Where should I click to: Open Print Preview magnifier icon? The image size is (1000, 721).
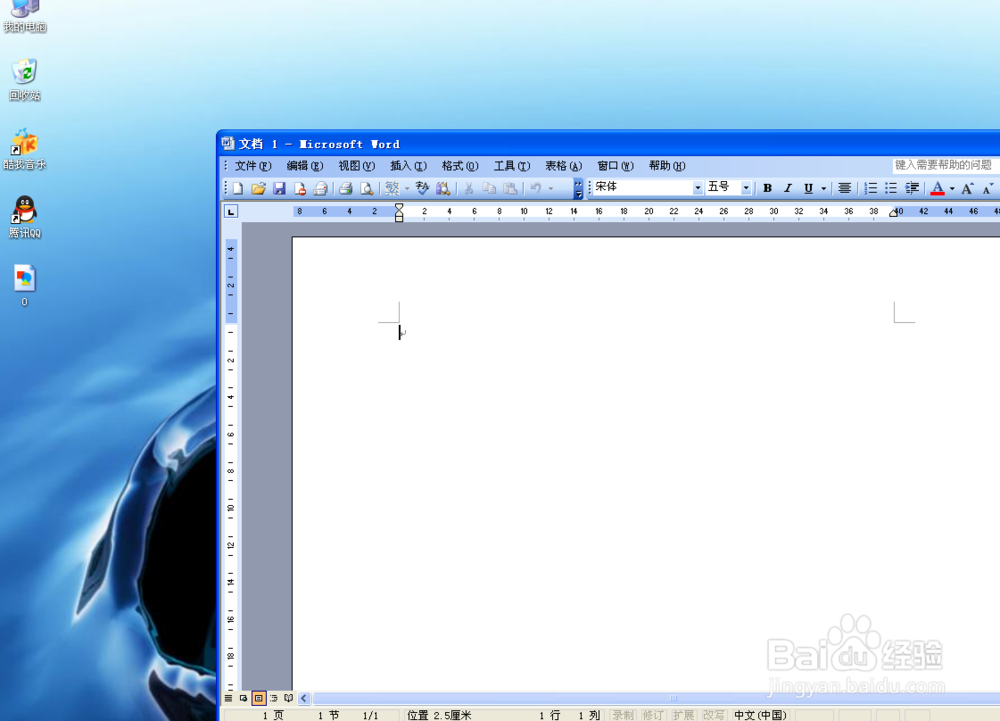(366, 189)
